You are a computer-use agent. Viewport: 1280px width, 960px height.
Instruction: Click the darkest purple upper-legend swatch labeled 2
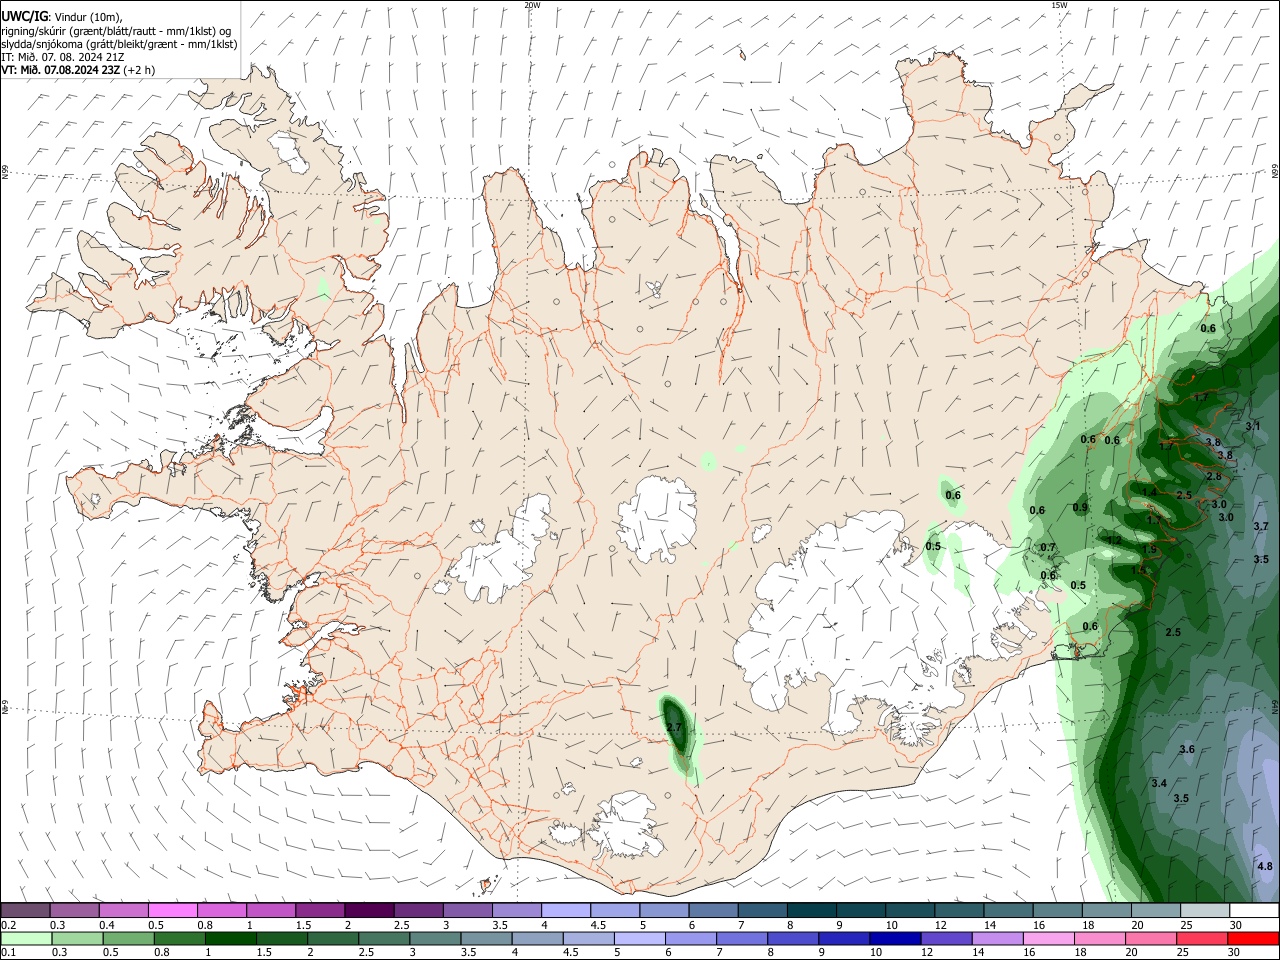click(x=368, y=910)
